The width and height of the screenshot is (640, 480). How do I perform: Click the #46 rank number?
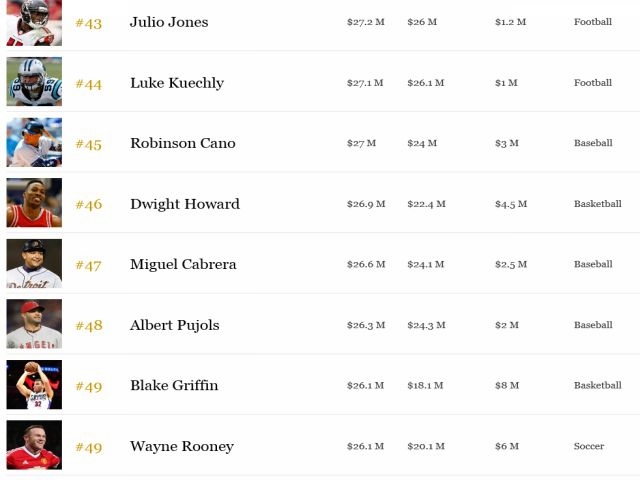(89, 204)
